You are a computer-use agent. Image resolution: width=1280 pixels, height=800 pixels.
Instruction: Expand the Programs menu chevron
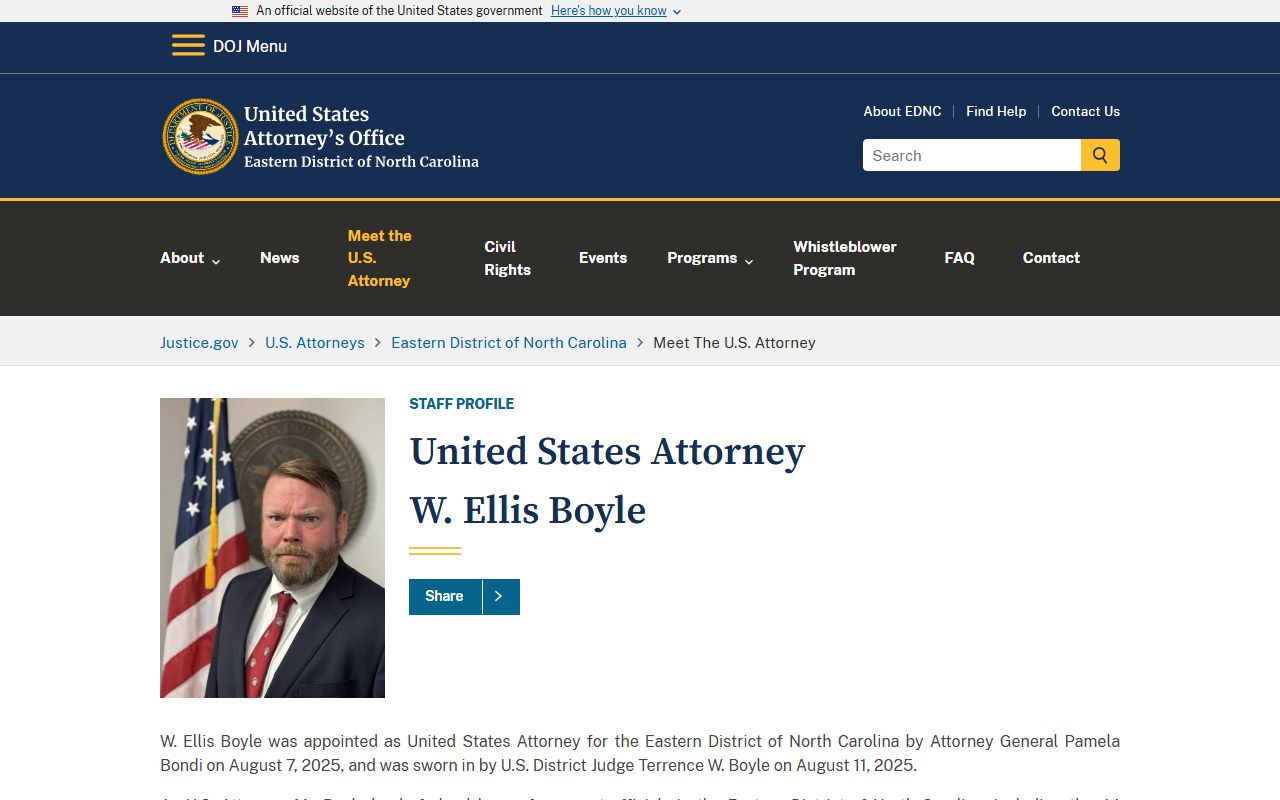749,260
